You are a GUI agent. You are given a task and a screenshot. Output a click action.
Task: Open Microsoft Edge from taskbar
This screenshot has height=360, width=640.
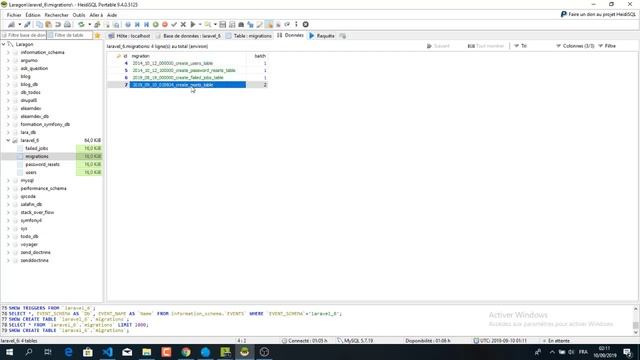(68, 352)
